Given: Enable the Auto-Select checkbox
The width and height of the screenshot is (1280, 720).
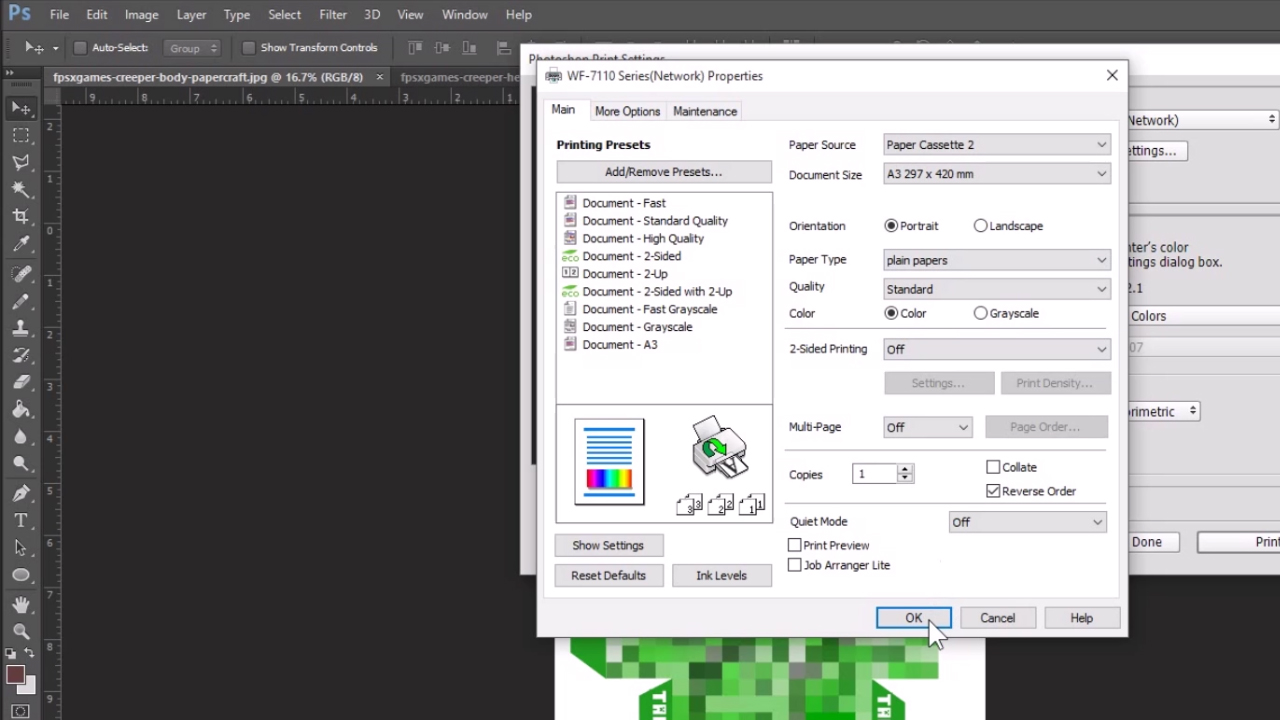Looking at the screenshot, I should point(80,48).
